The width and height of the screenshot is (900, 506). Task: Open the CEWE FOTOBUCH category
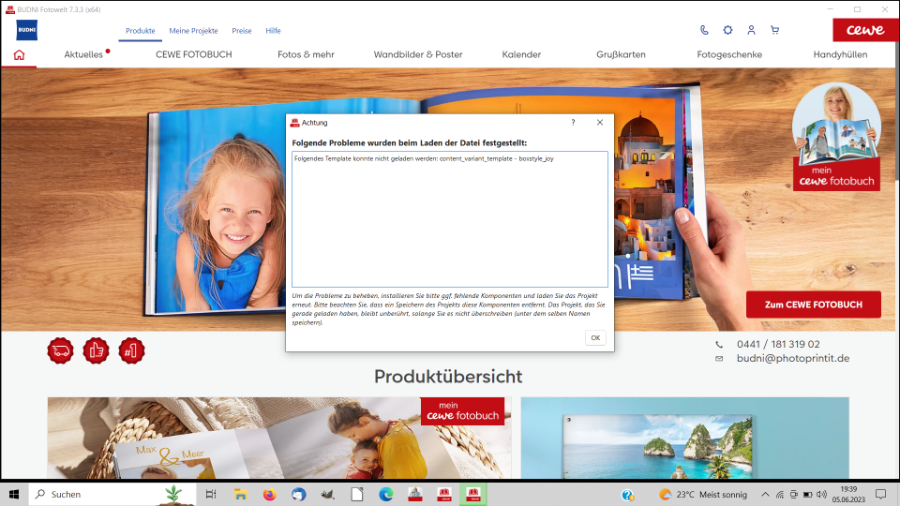click(x=194, y=55)
